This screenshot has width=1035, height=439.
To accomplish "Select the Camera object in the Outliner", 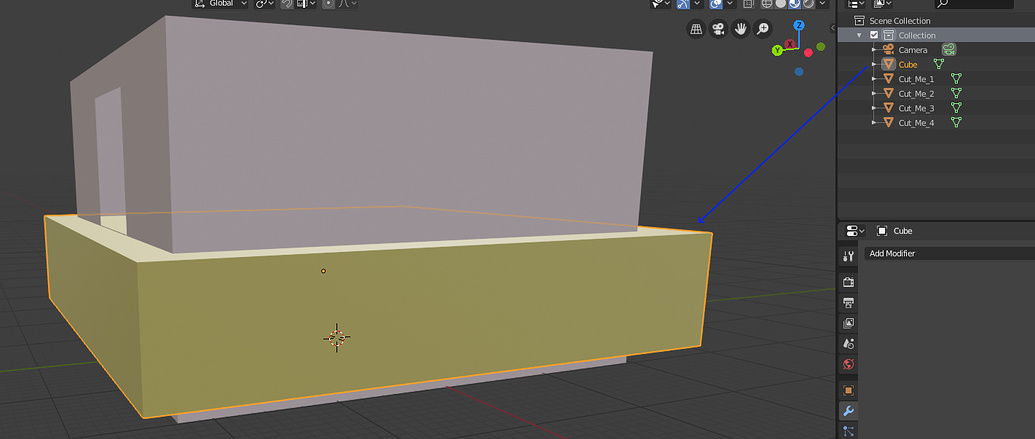I will tap(913, 50).
